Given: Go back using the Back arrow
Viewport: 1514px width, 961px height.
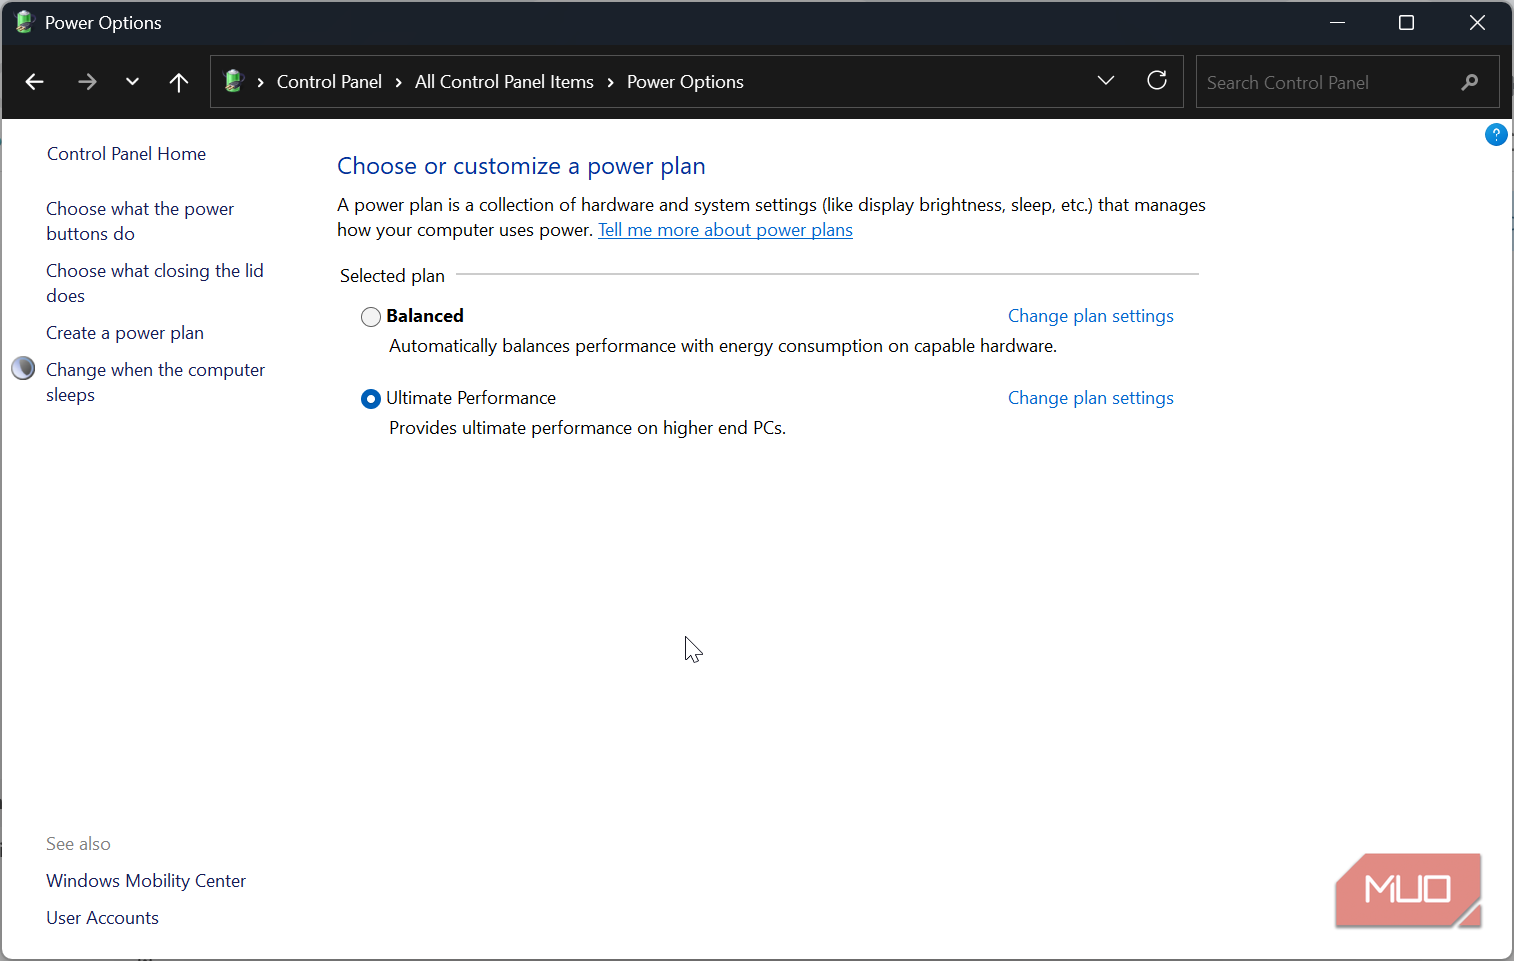Looking at the screenshot, I should [x=35, y=82].
